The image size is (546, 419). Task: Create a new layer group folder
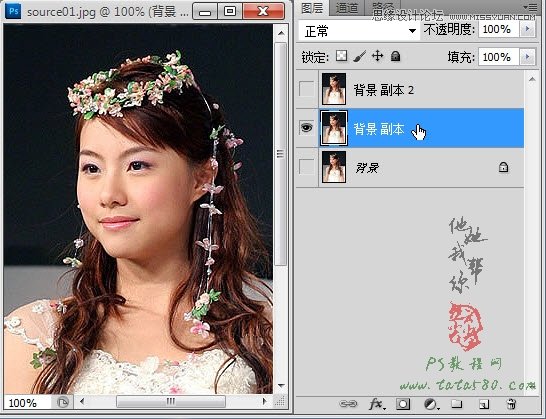coord(457,404)
